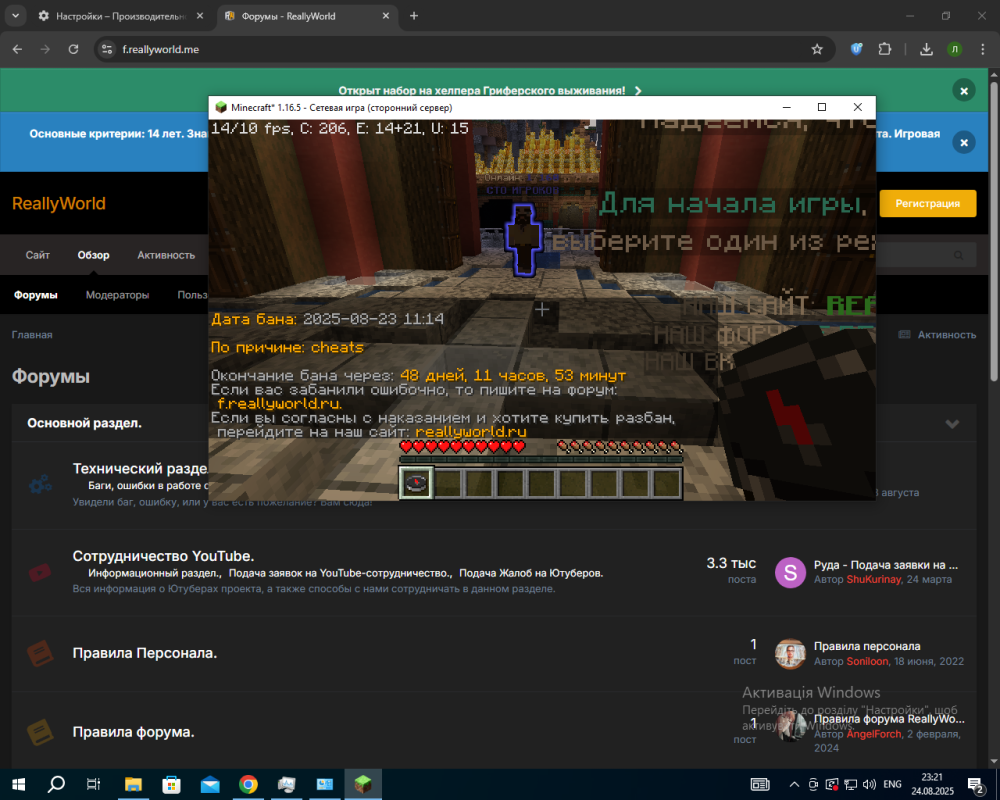Open the volume control in tray

[869, 784]
